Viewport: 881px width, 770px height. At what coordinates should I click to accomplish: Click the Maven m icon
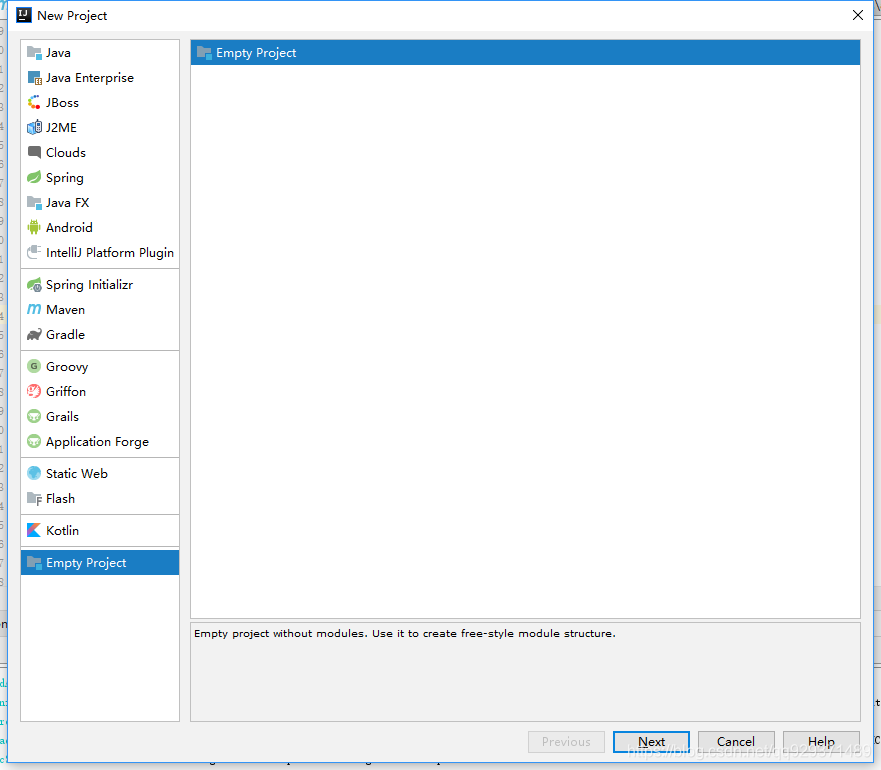(34, 310)
